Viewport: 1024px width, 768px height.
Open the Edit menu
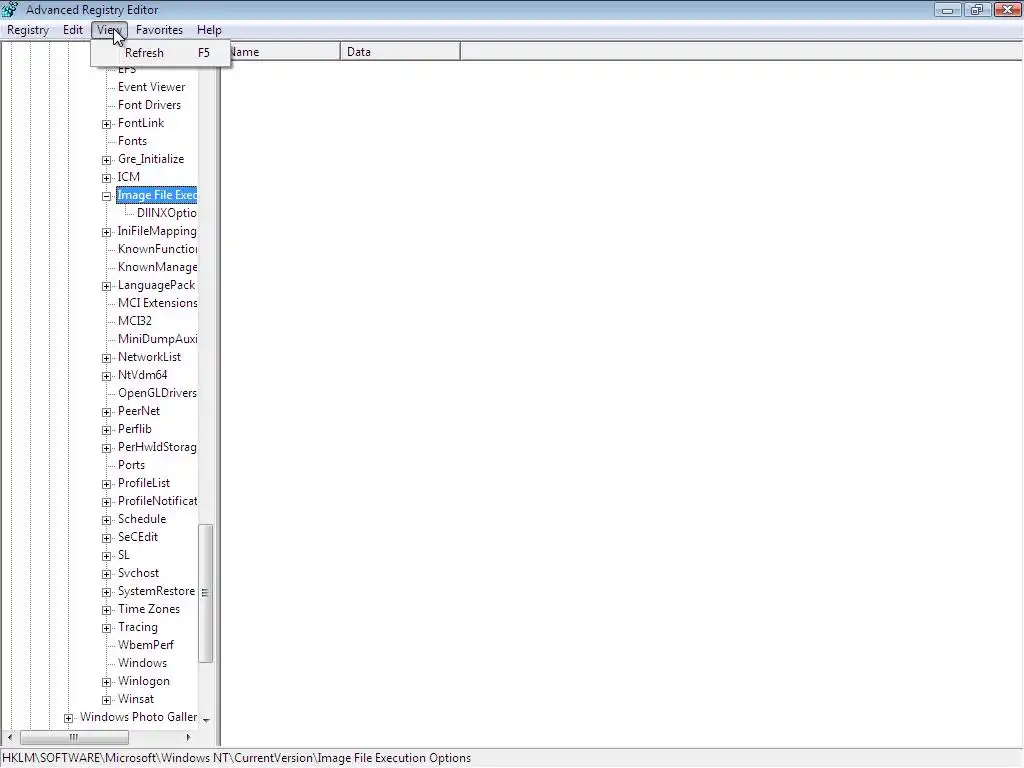point(72,30)
